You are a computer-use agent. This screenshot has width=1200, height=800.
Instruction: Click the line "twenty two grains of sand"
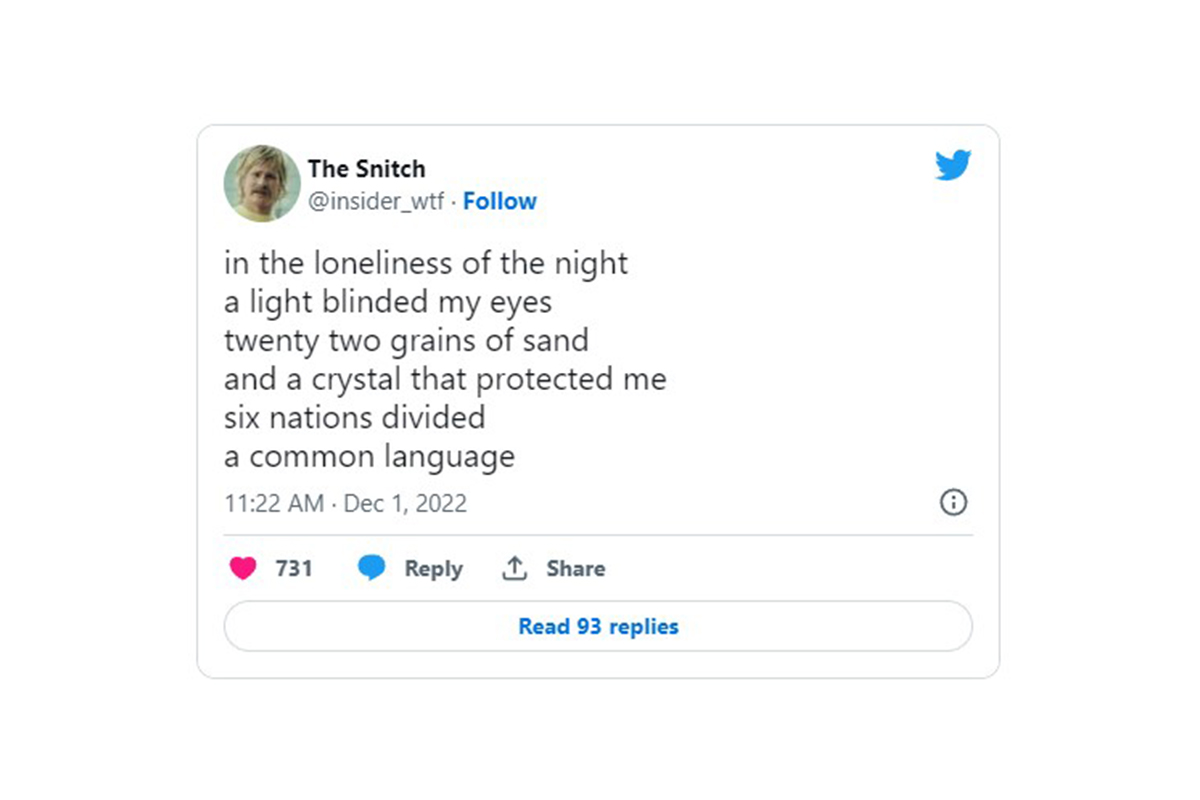tap(406, 340)
